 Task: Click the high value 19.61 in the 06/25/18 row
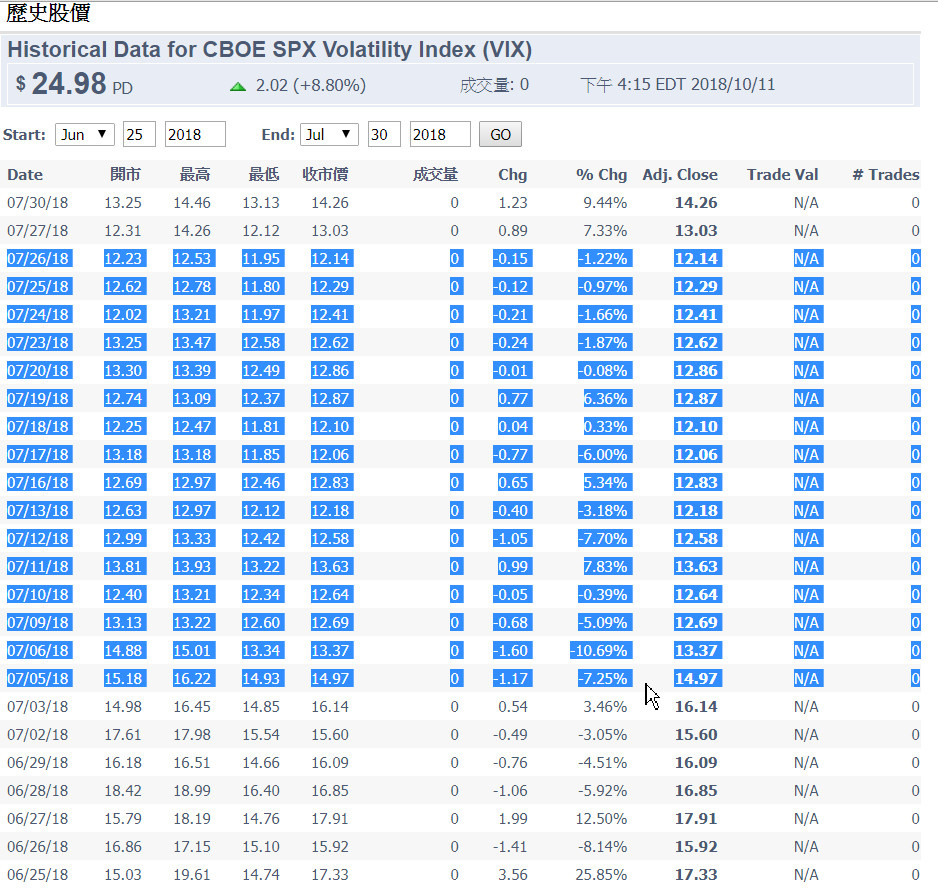point(192,875)
